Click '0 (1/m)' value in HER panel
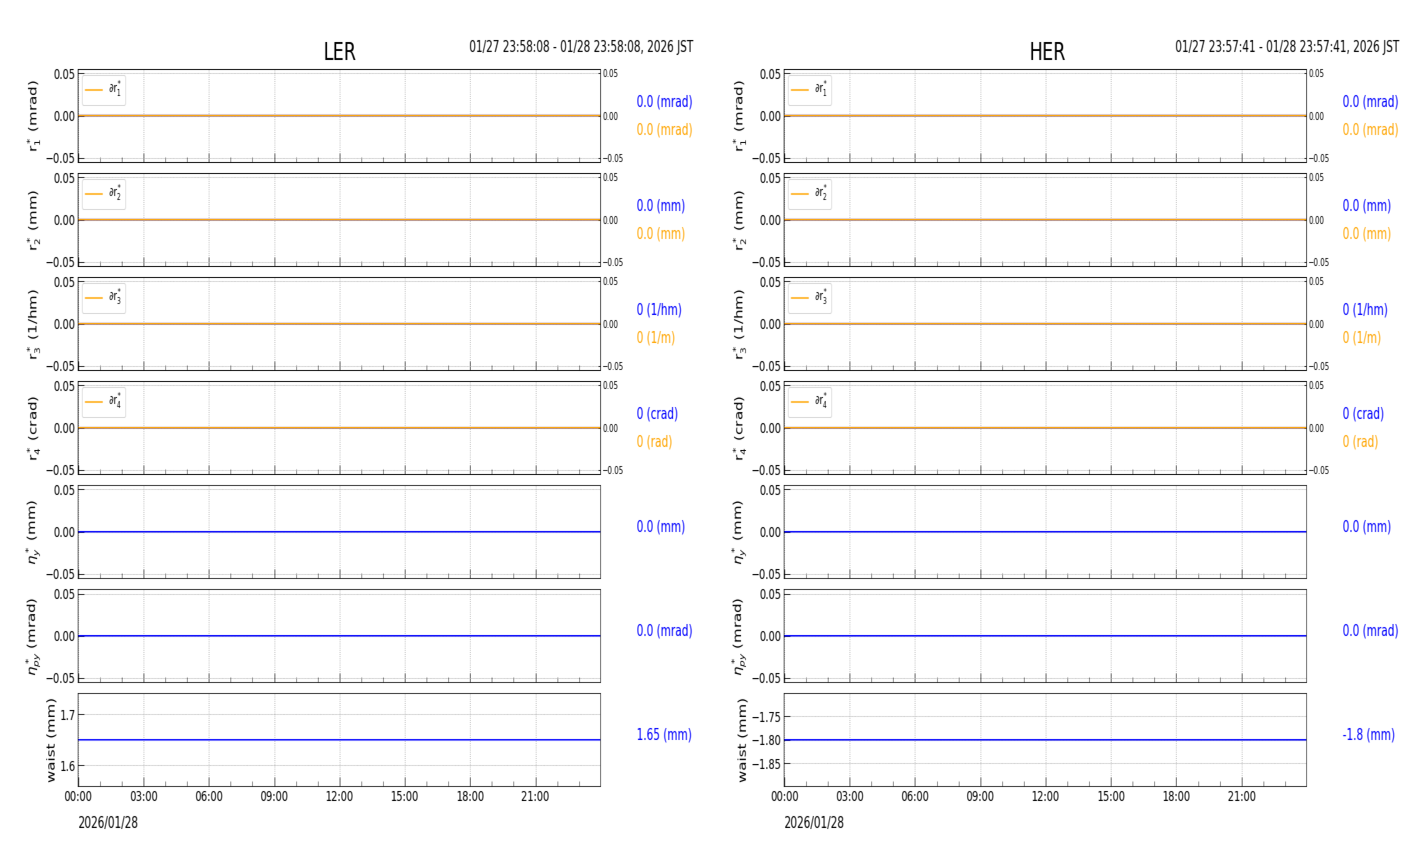This screenshot has width=1412, height=864. coord(1362,338)
